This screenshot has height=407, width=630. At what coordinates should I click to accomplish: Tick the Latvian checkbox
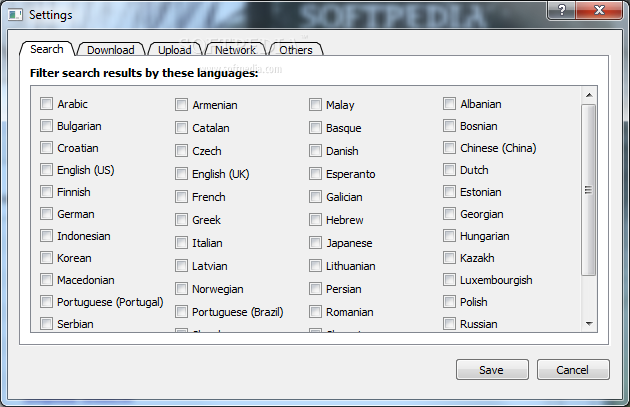coord(181,266)
